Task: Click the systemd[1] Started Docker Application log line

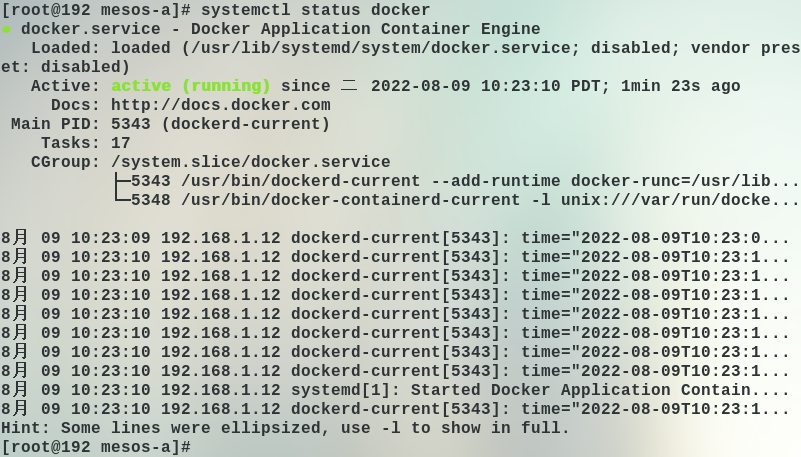Action: 396,390
